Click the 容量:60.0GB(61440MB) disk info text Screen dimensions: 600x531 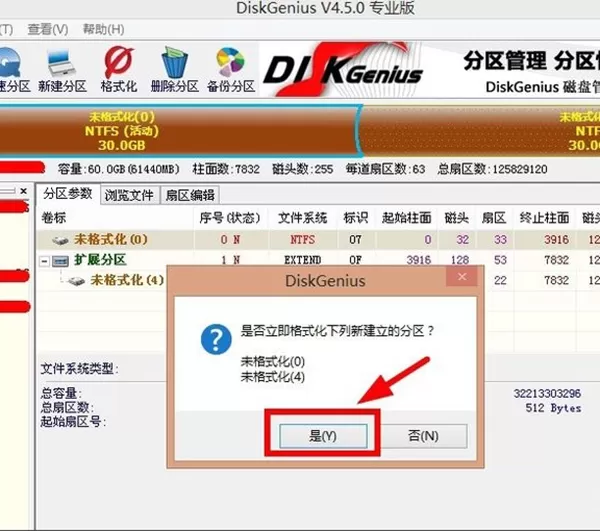click(x=119, y=169)
